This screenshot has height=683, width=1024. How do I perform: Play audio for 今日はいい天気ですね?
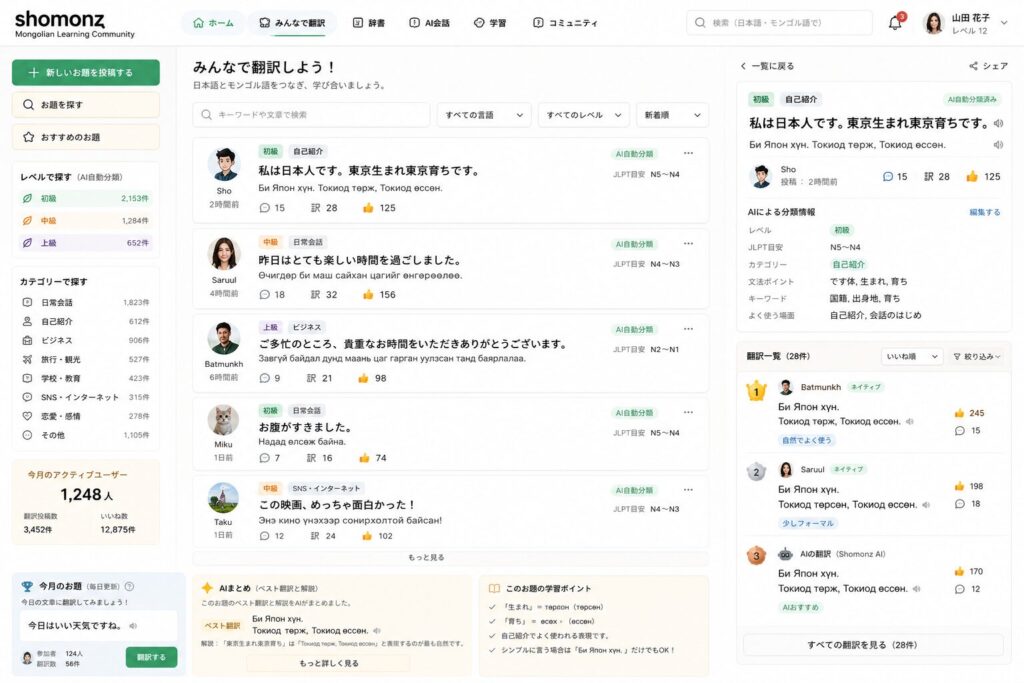(133, 626)
